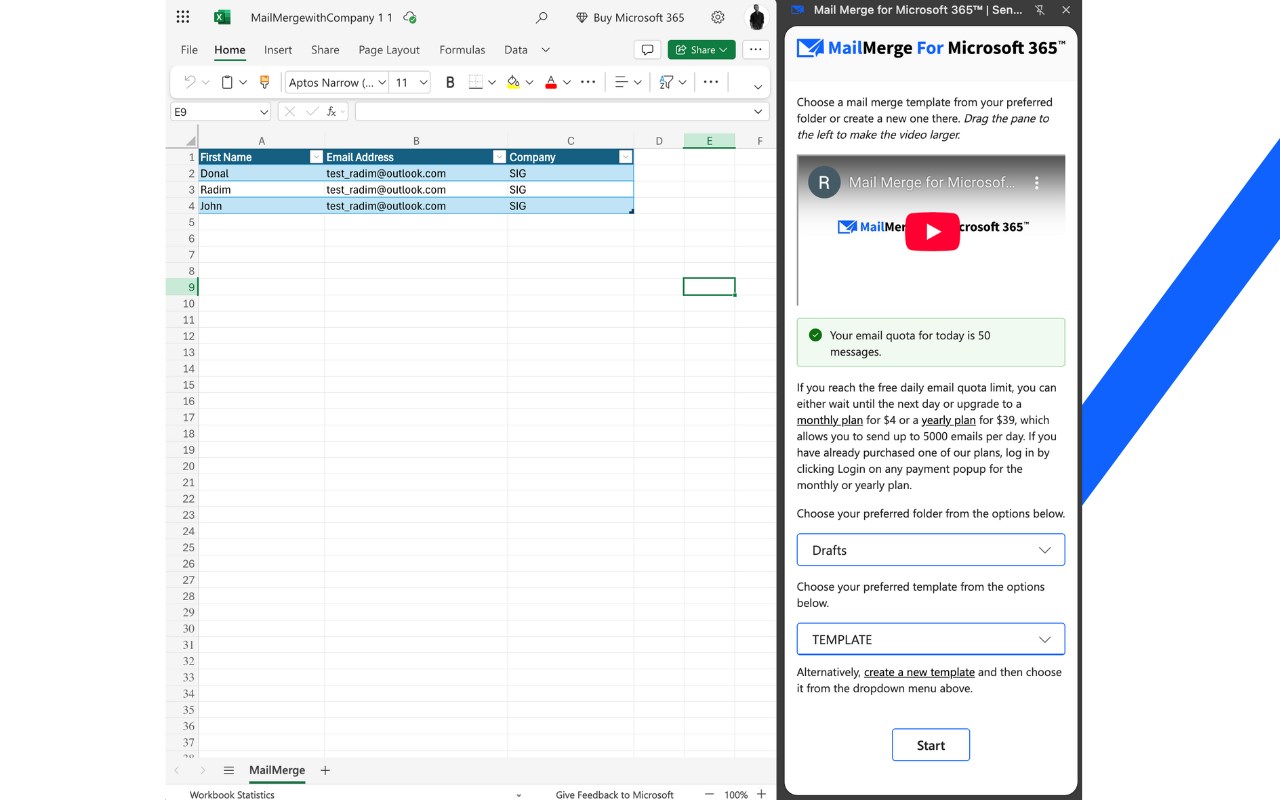
Task: Toggle bold formatting
Action: pos(449,81)
